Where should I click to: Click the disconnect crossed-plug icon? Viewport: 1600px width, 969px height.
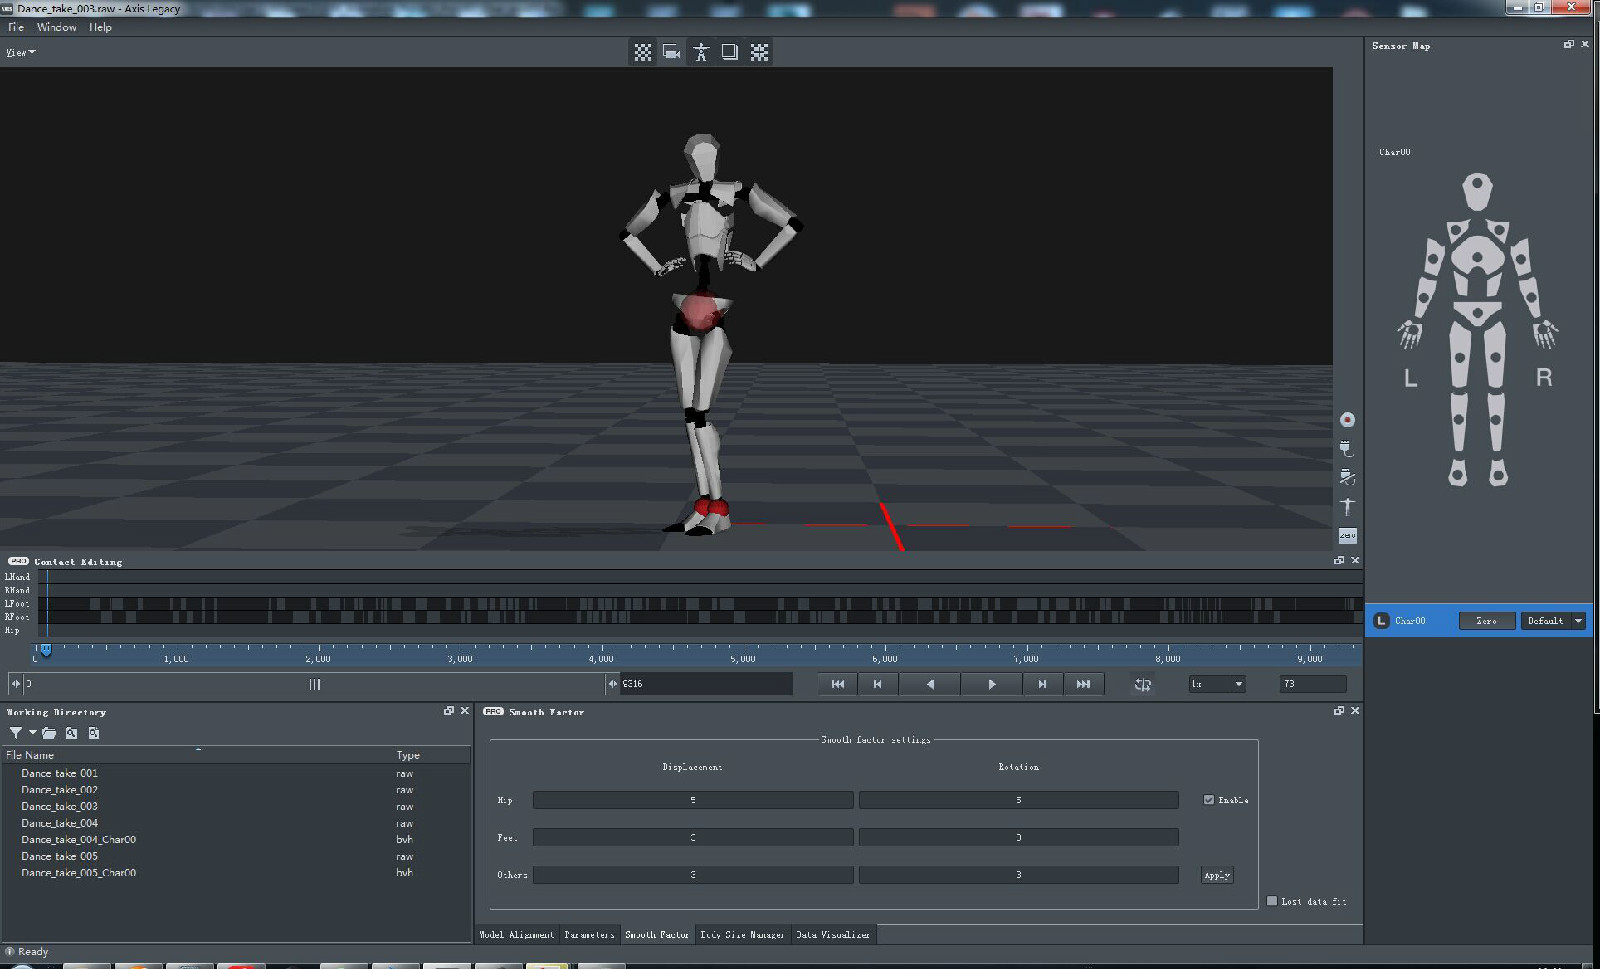[x=1347, y=478]
